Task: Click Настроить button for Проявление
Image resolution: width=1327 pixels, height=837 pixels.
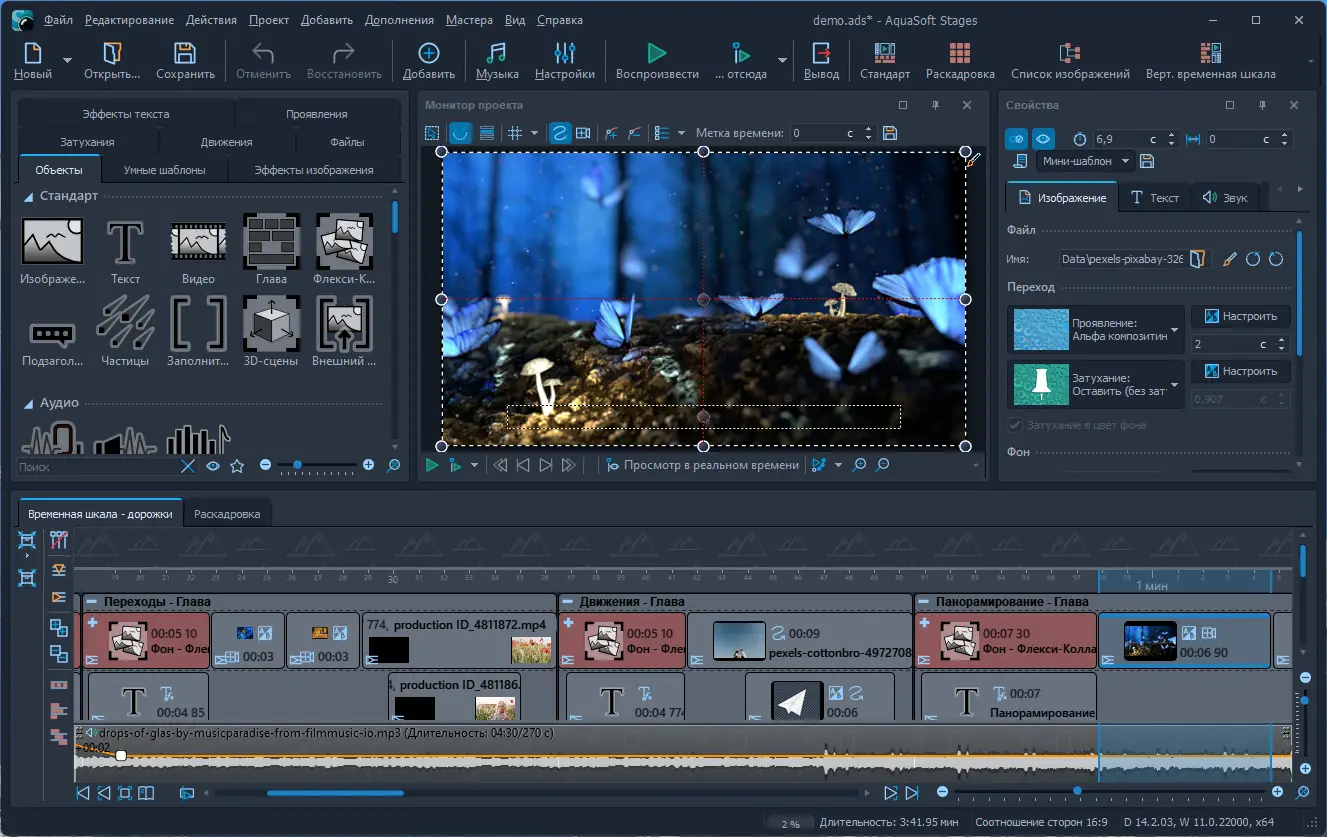Action: click(1240, 316)
